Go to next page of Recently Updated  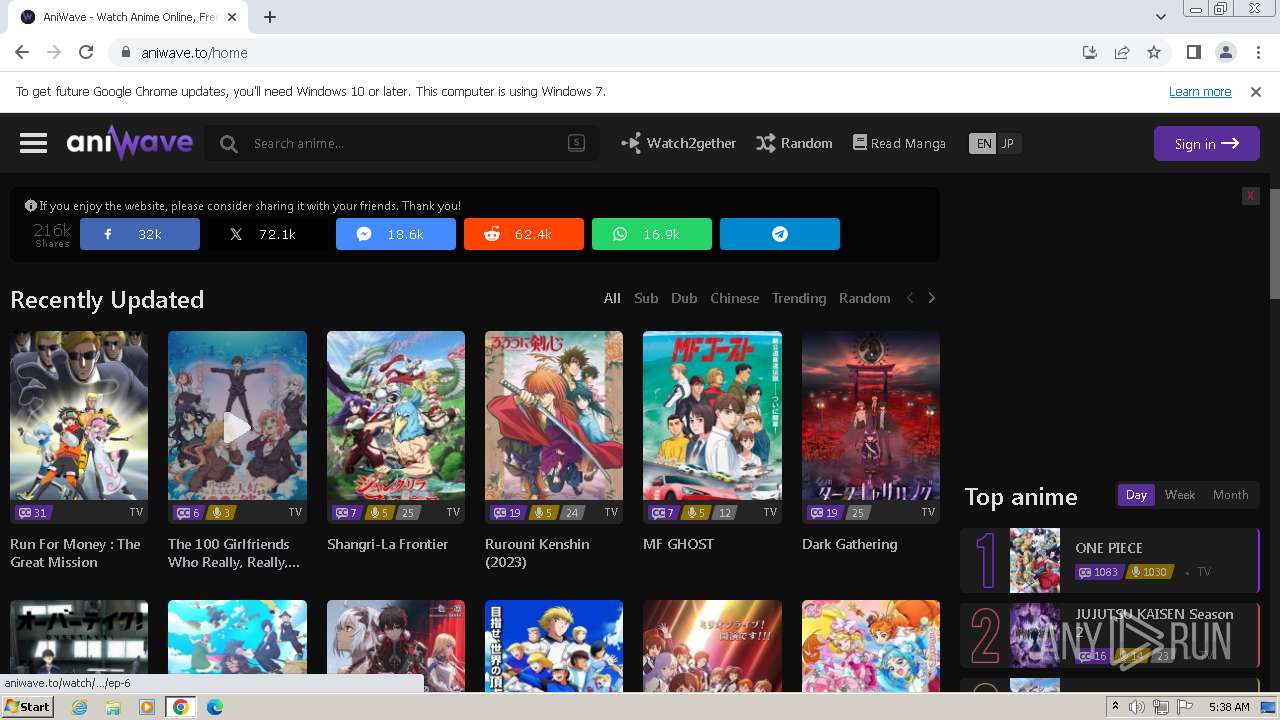click(932, 298)
